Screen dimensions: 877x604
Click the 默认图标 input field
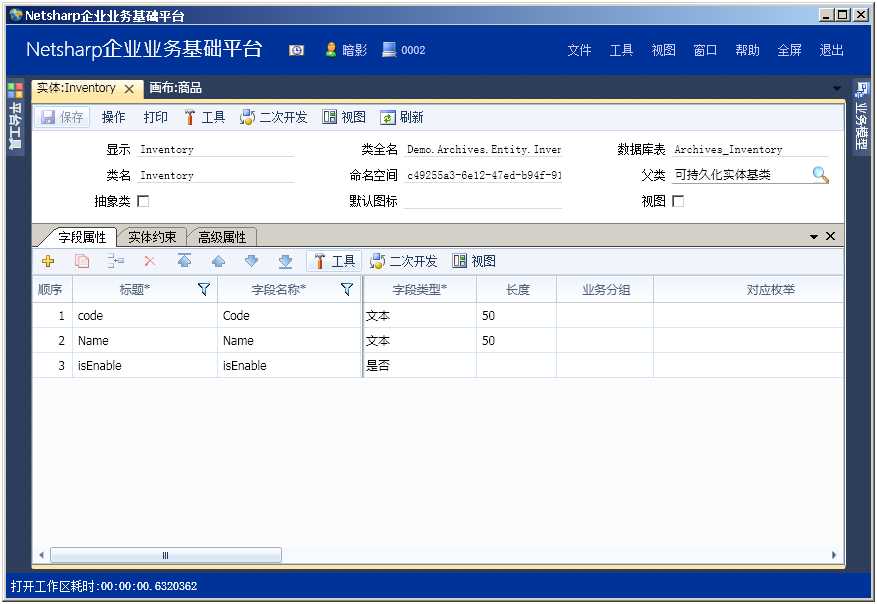pyautogui.click(x=483, y=201)
